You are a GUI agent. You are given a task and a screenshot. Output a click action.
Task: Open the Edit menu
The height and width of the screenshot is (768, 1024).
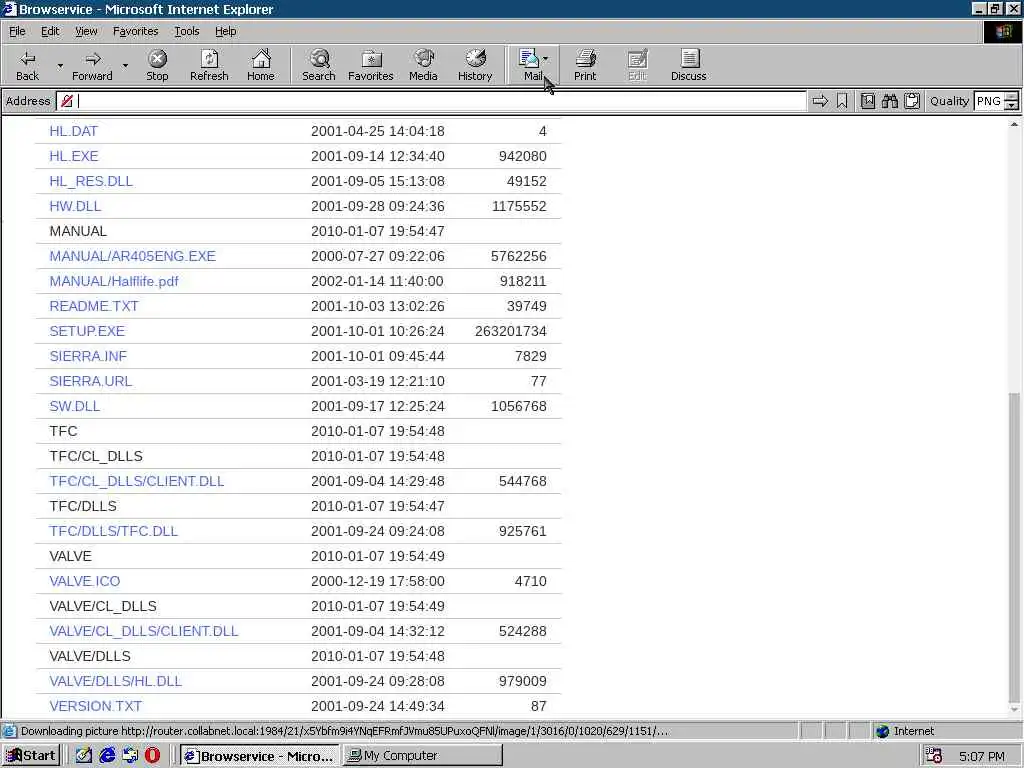(x=50, y=31)
